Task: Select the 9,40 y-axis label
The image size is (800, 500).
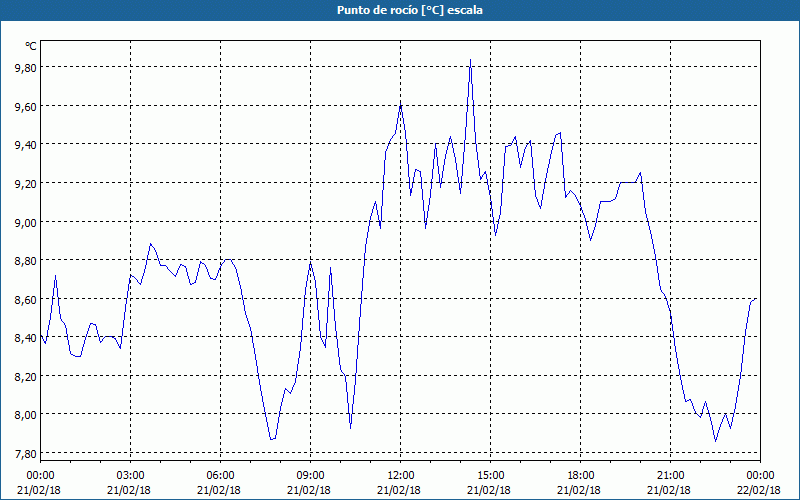Action: tap(26, 145)
